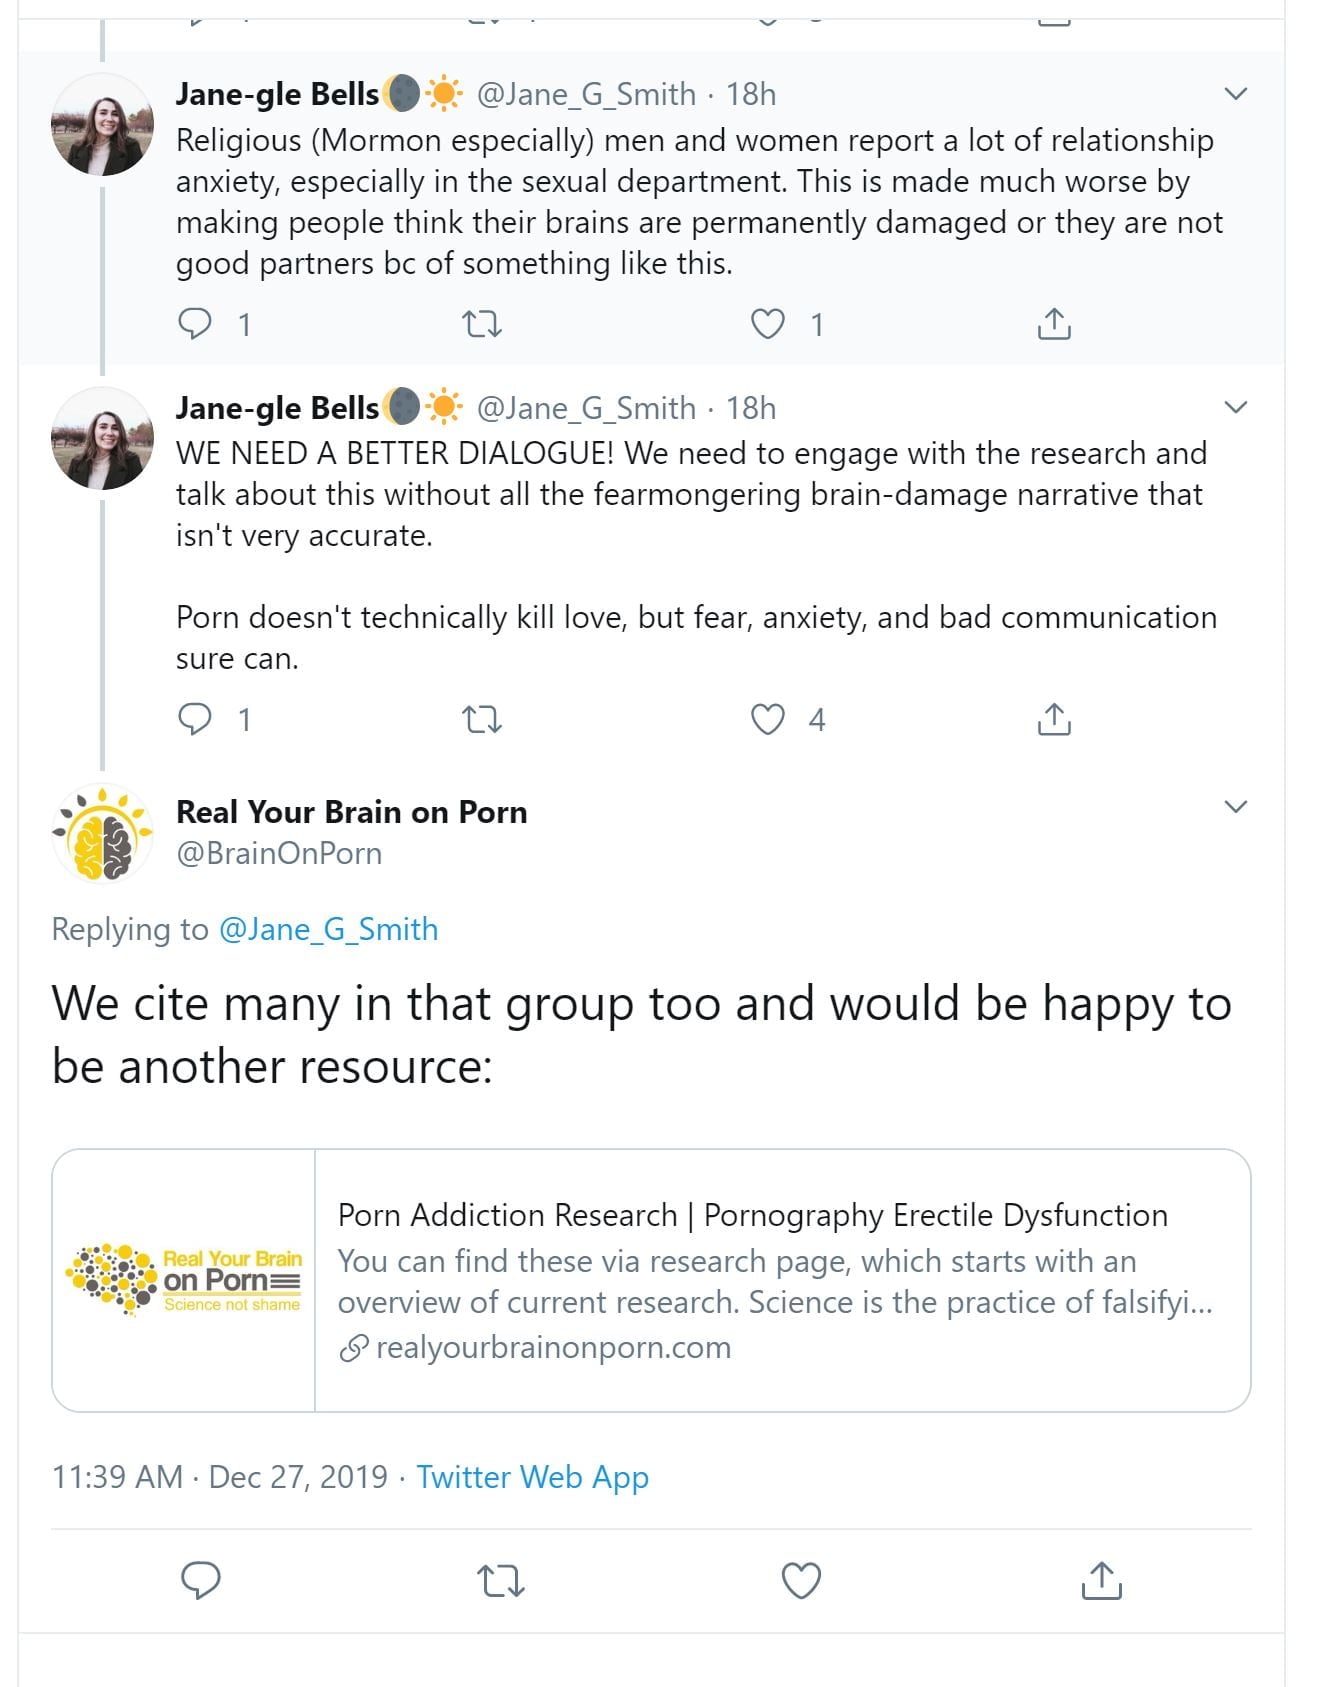Viewport: 1319px width, 1687px height.
Task: Expand options chevron on 'BETTER DIALOGUE' tweet
Action: point(1236,407)
